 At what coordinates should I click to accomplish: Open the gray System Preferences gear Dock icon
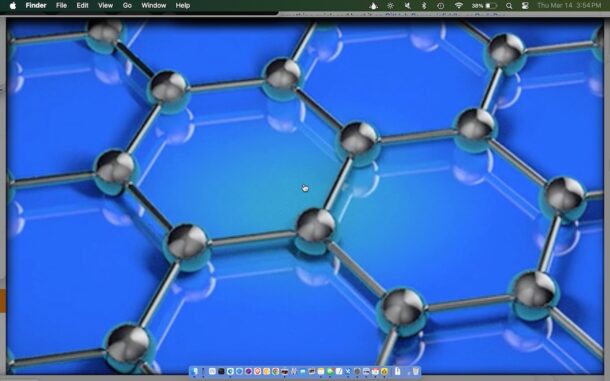tap(357, 371)
